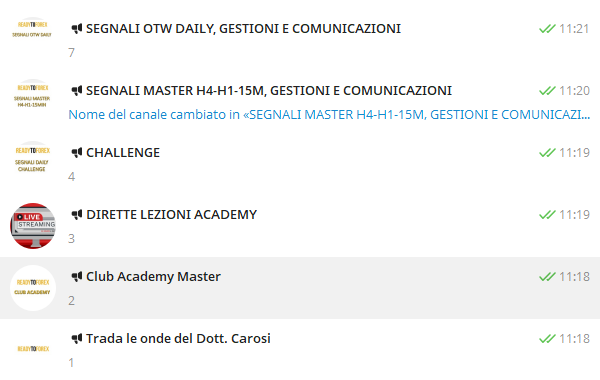Click megaphone icon beside DIRETTE LEZIONI ACADEMY
This screenshot has height=380, width=600.
coord(77,215)
